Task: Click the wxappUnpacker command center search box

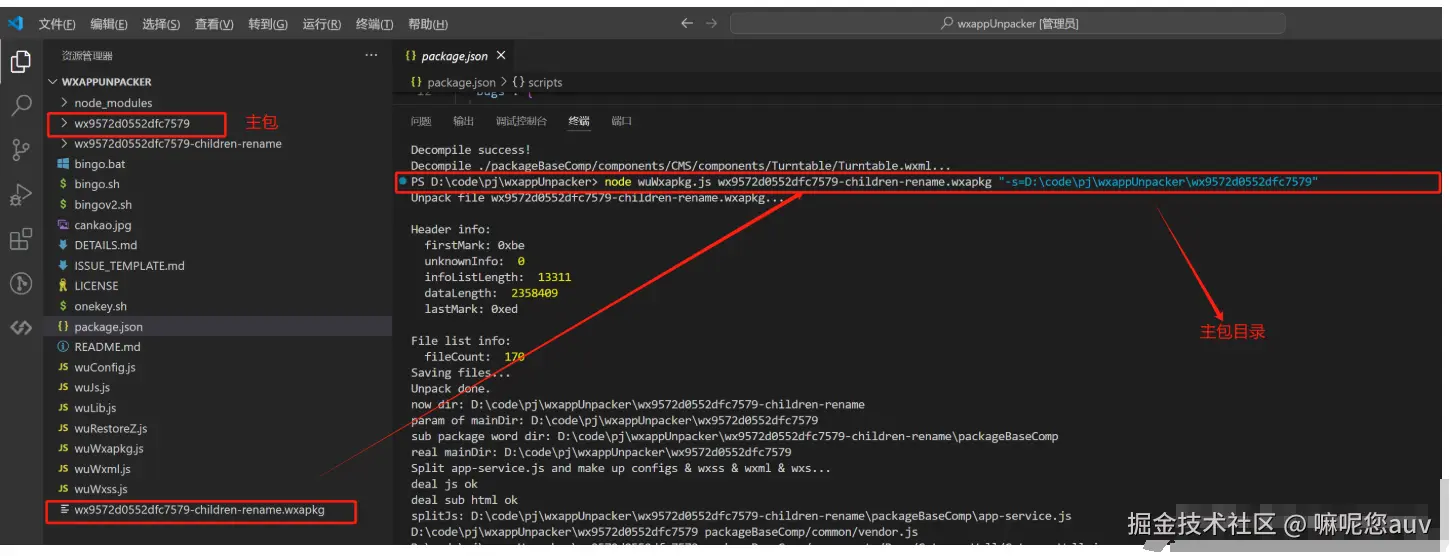Action: click(x=1010, y=23)
